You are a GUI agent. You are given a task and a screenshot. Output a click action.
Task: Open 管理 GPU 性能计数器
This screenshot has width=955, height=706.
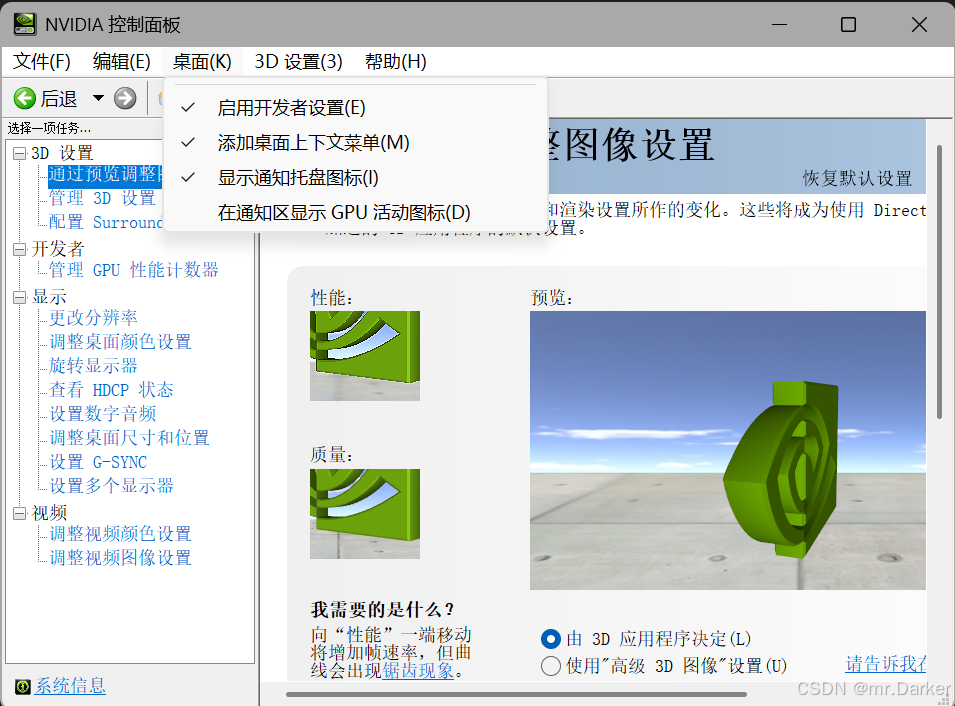point(133,270)
